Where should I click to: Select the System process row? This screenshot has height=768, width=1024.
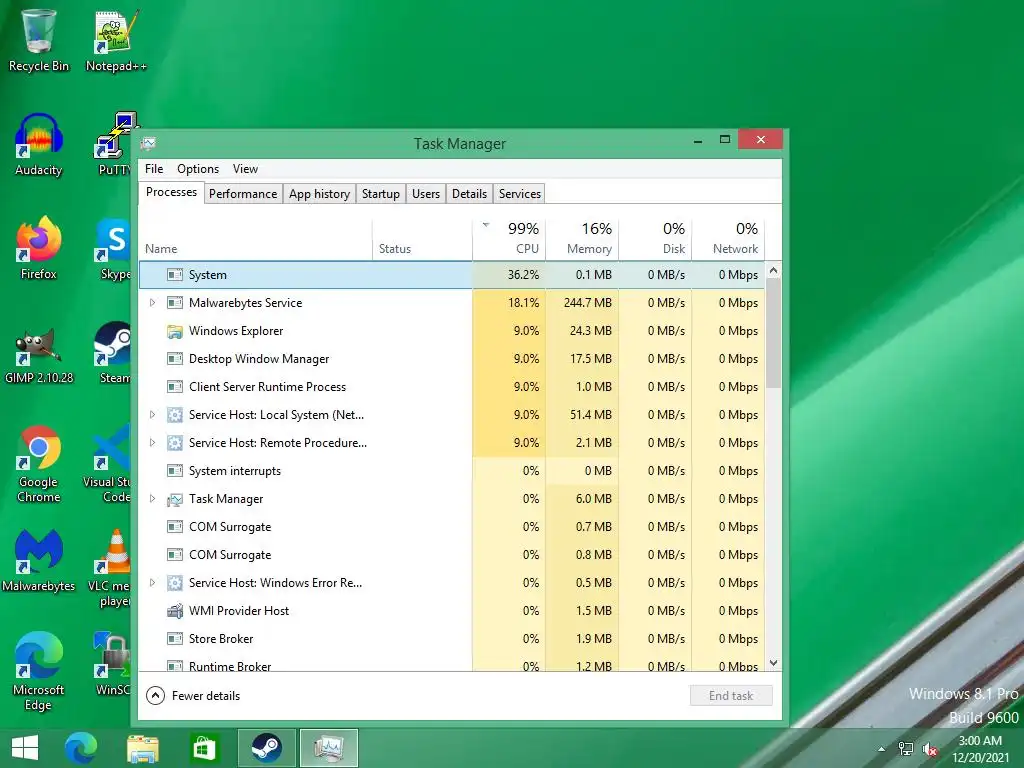coord(452,275)
